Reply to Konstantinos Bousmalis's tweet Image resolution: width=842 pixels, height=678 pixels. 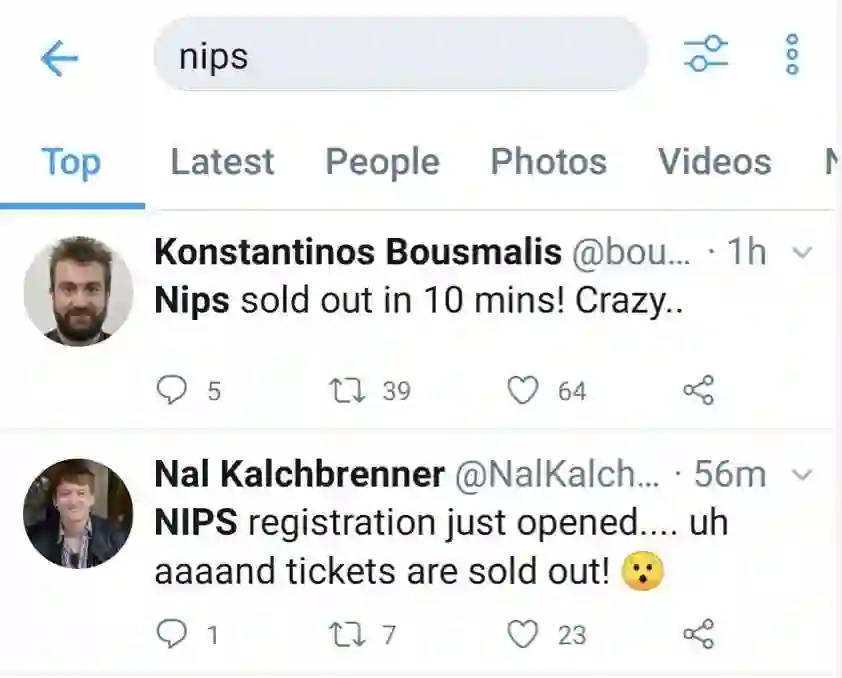tap(174, 390)
